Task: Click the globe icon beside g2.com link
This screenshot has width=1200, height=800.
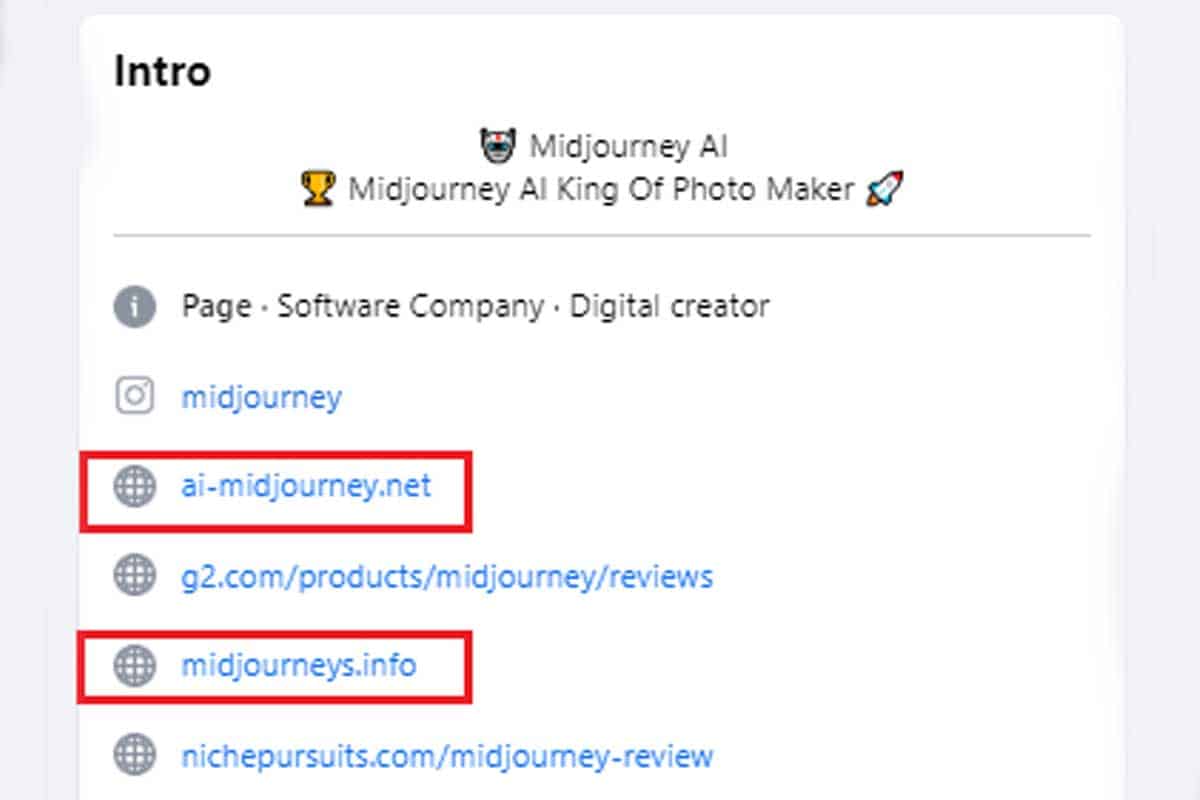Action: tap(134, 577)
